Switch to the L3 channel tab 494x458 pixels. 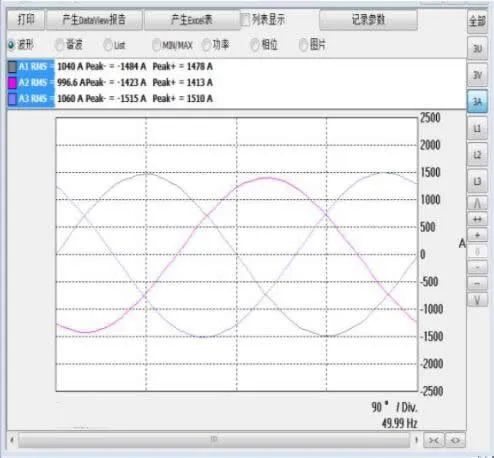pos(477,181)
